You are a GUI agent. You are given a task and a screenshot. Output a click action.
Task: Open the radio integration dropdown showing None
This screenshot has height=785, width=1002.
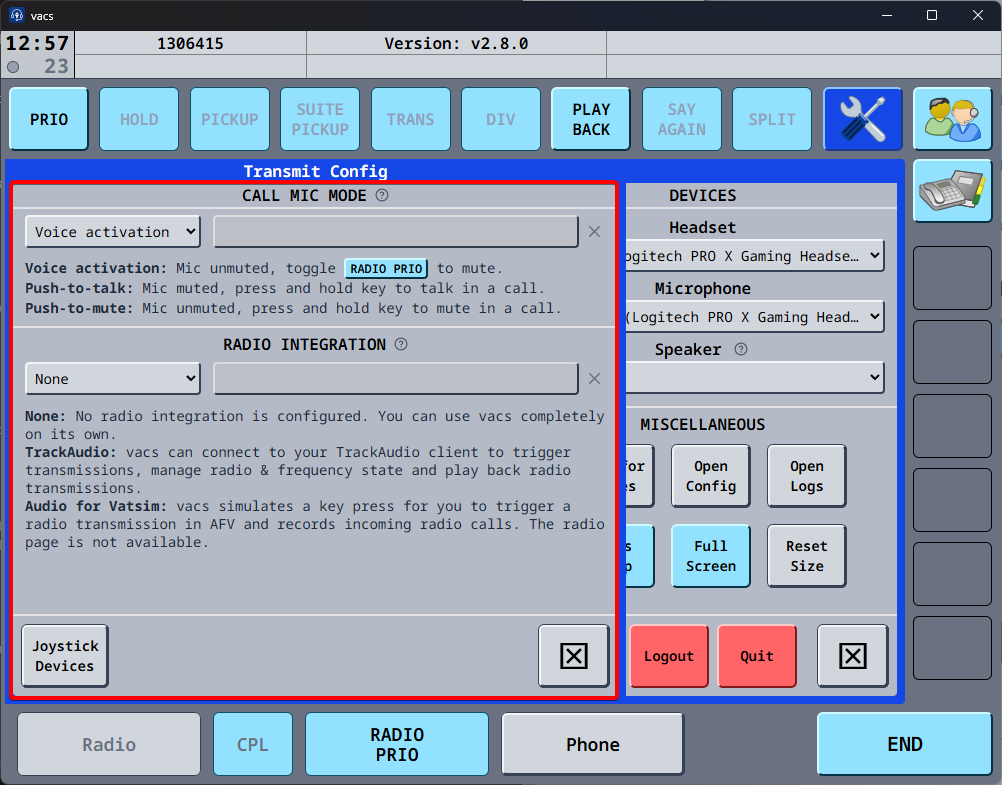pyautogui.click(x=113, y=378)
